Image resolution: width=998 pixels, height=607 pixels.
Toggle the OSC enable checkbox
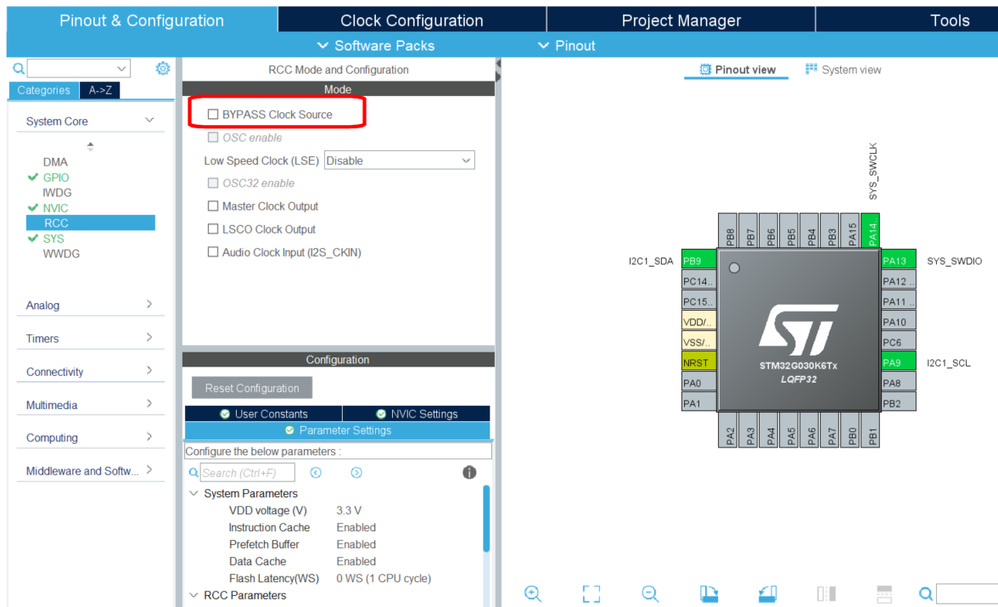[213, 137]
